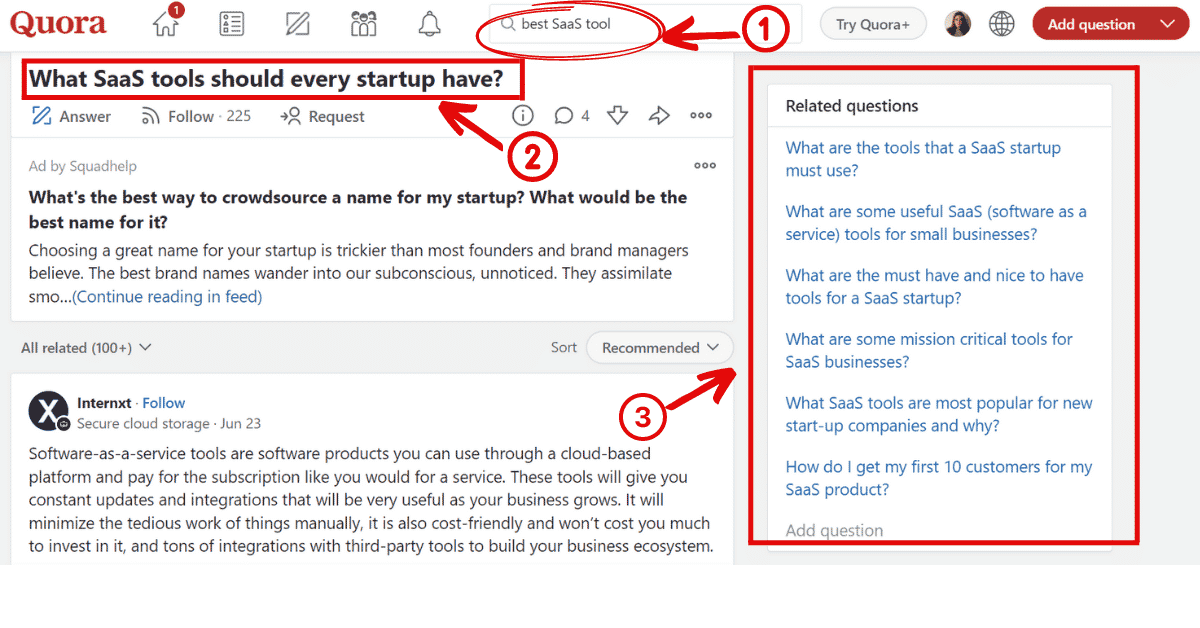The height and width of the screenshot is (628, 1200).
Task: Click 'Secure cloud storage · Jun 23' credential text
Action: click(x=169, y=424)
